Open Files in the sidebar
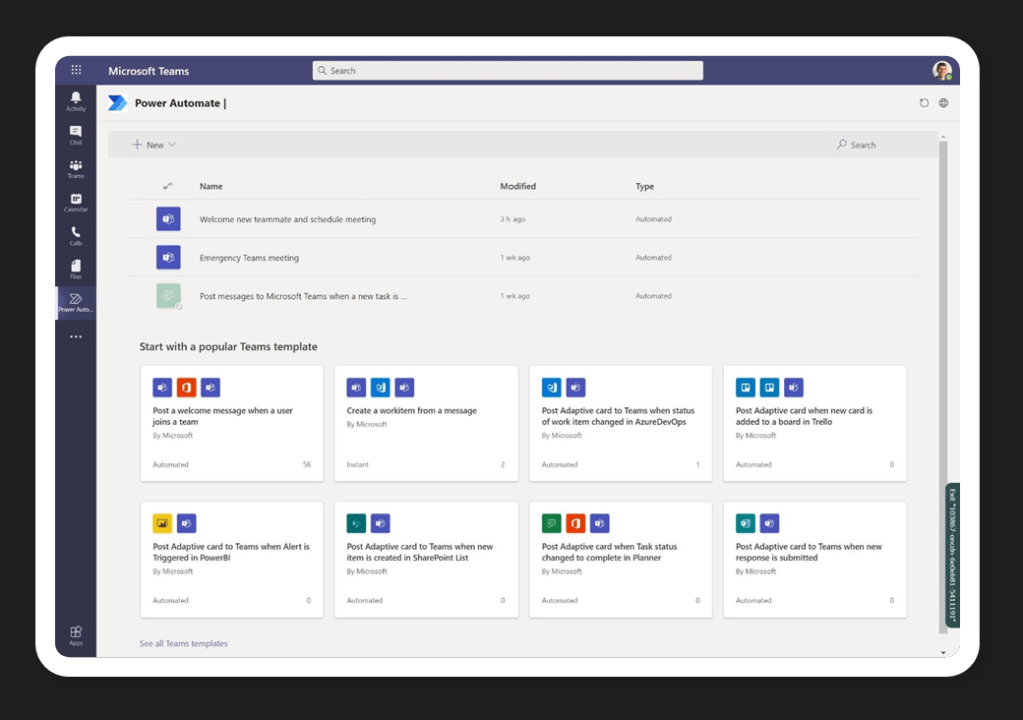The height and width of the screenshot is (720, 1023). click(x=76, y=268)
